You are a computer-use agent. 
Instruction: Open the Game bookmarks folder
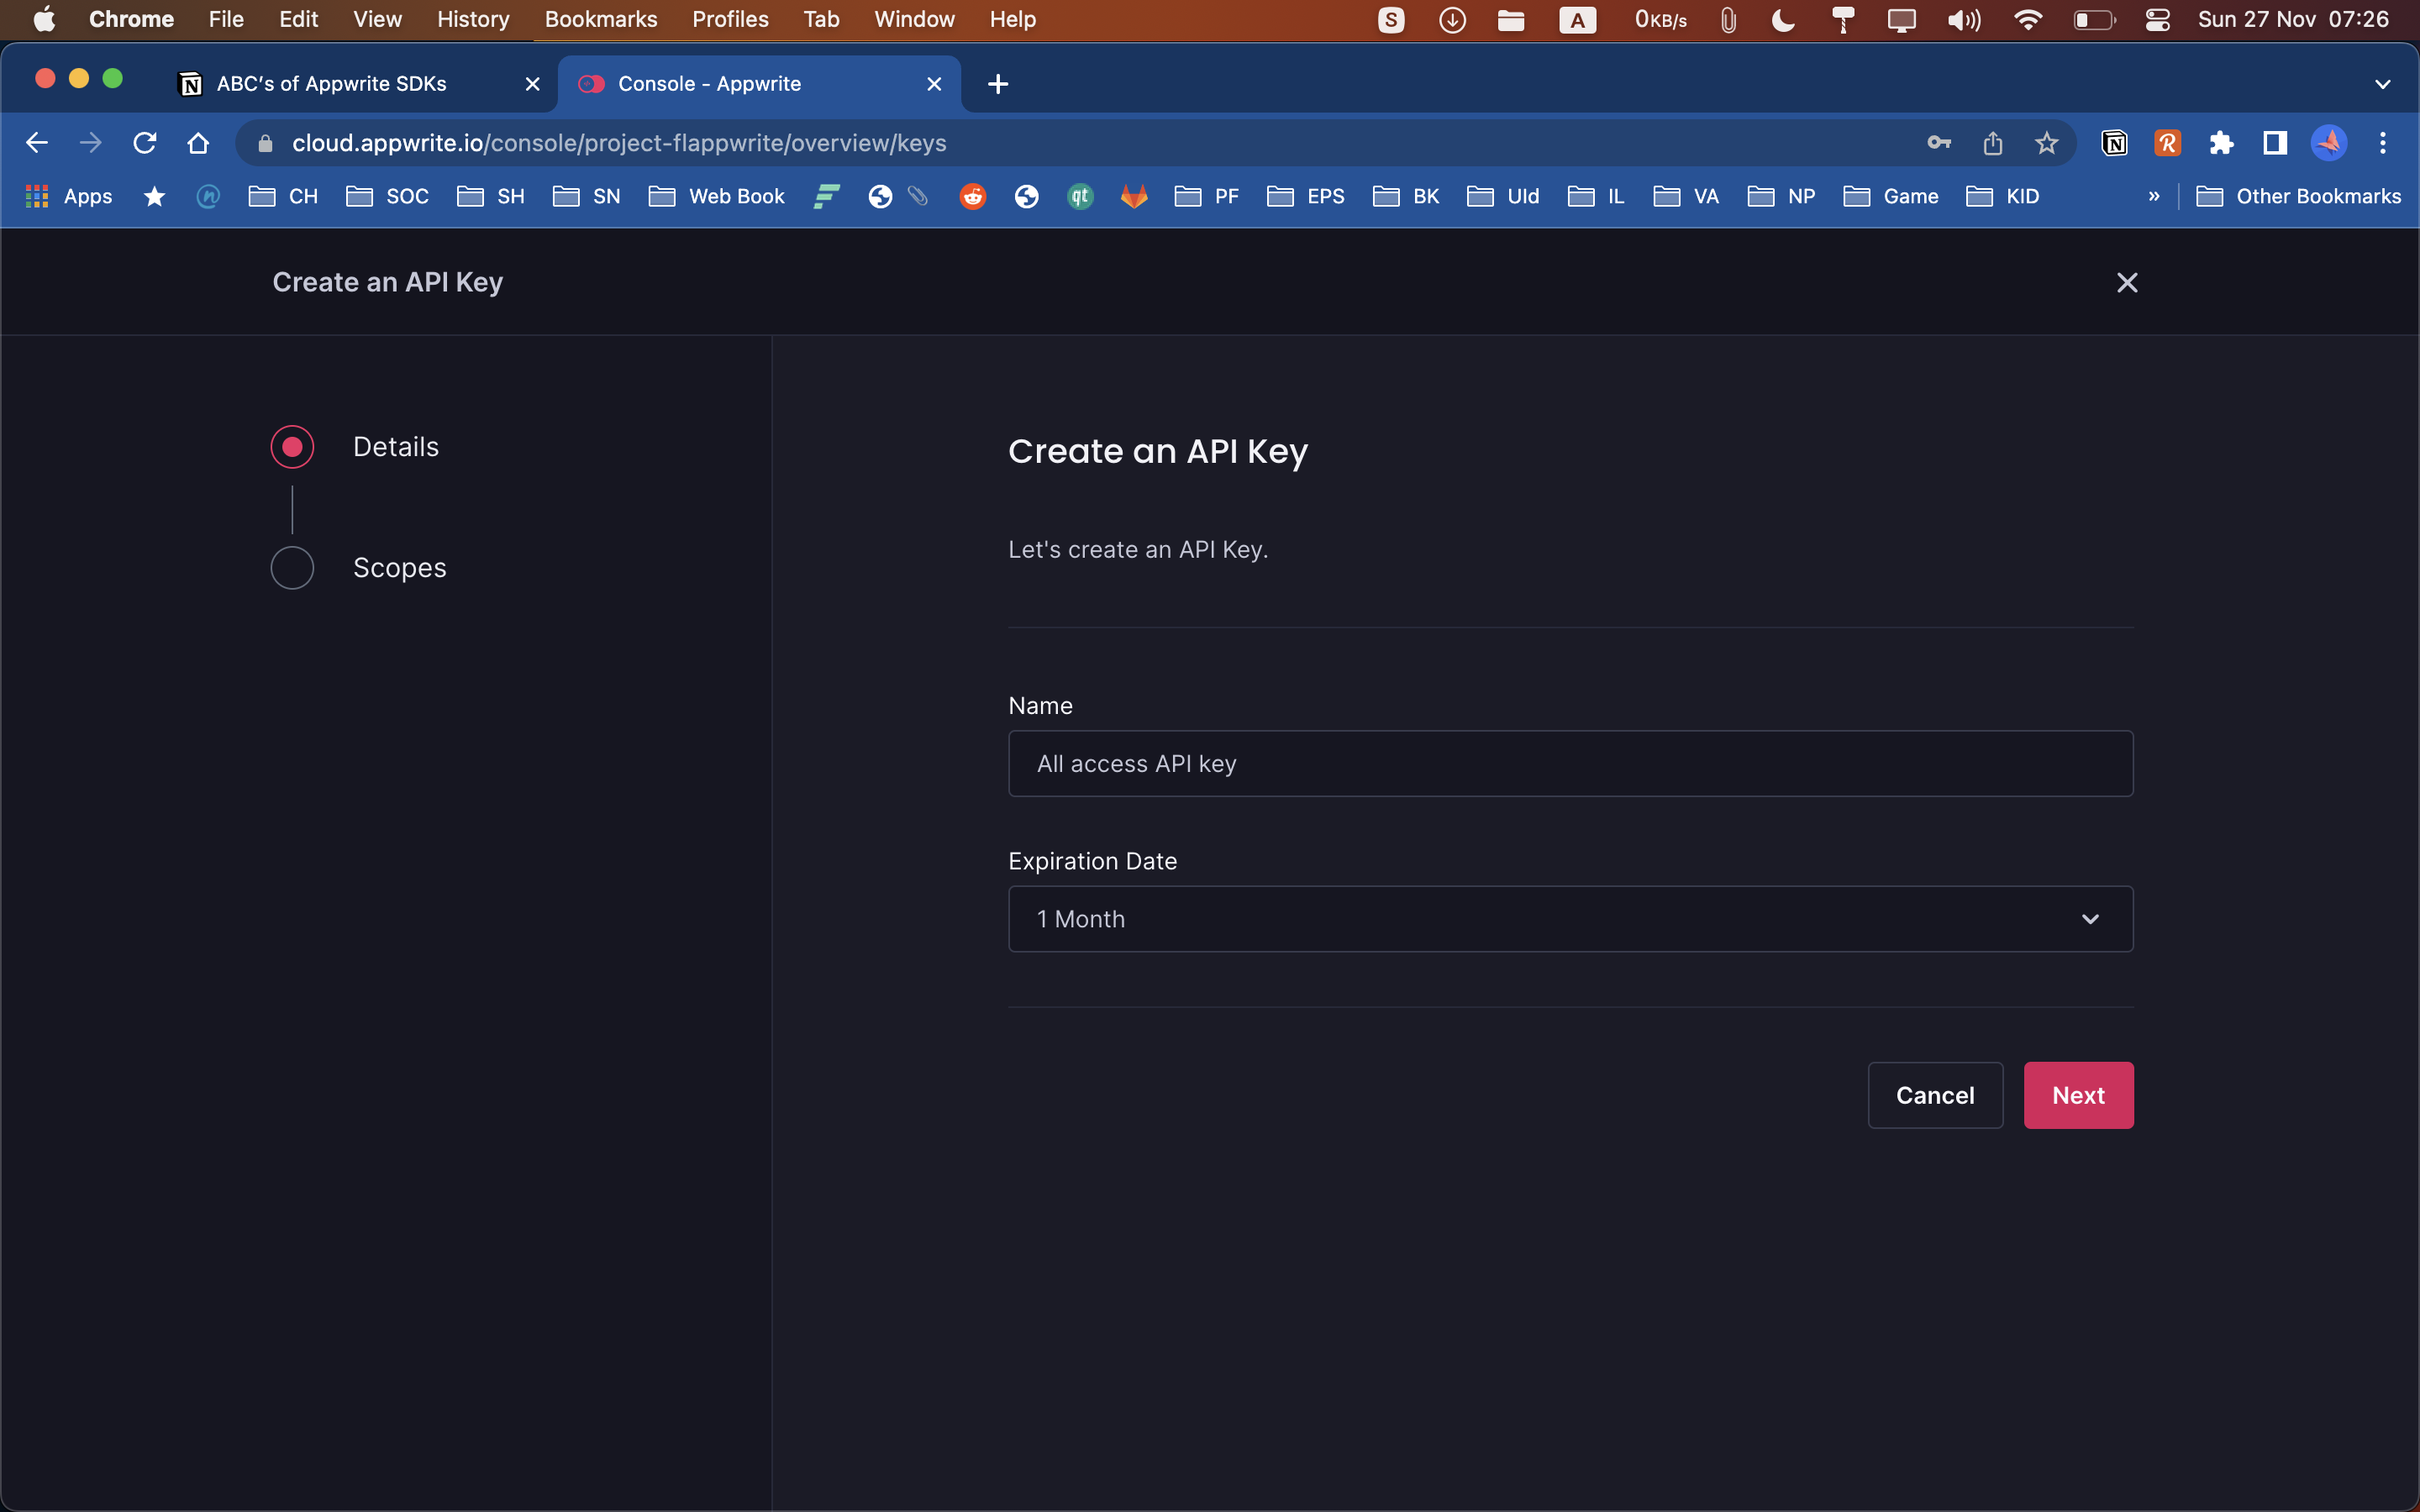click(x=1891, y=196)
